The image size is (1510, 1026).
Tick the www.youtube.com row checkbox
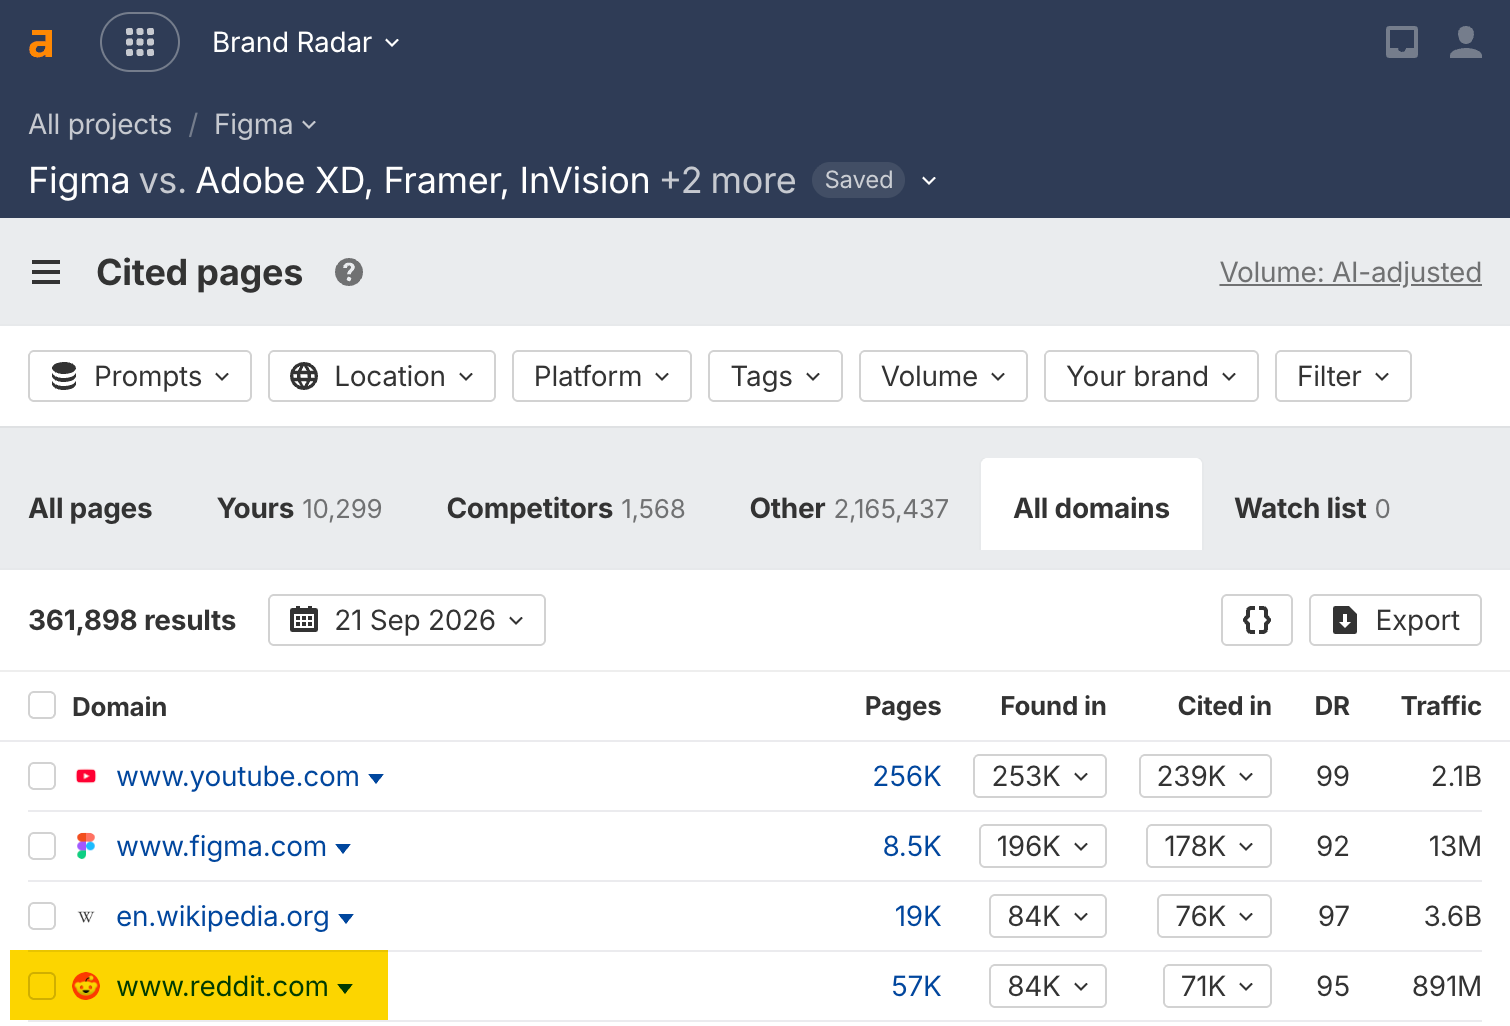coord(42,776)
